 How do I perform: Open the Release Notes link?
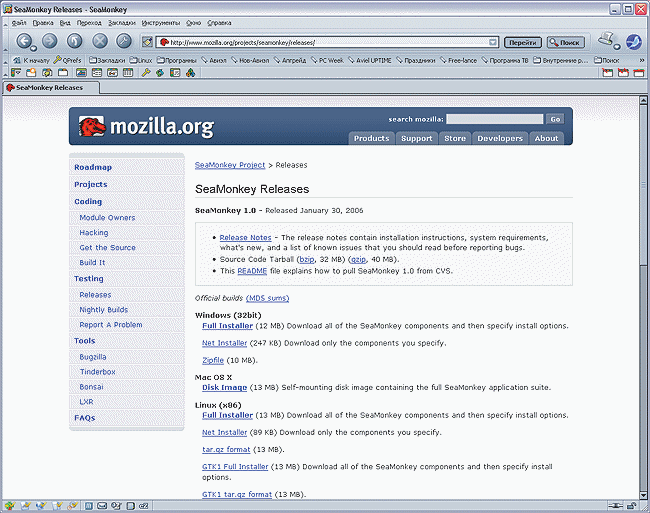pos(245,237)
